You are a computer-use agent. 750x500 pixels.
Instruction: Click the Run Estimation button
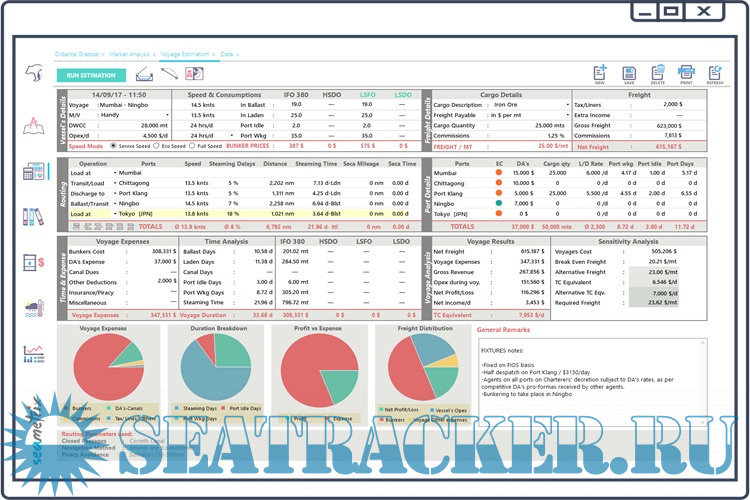pos(91,75)
